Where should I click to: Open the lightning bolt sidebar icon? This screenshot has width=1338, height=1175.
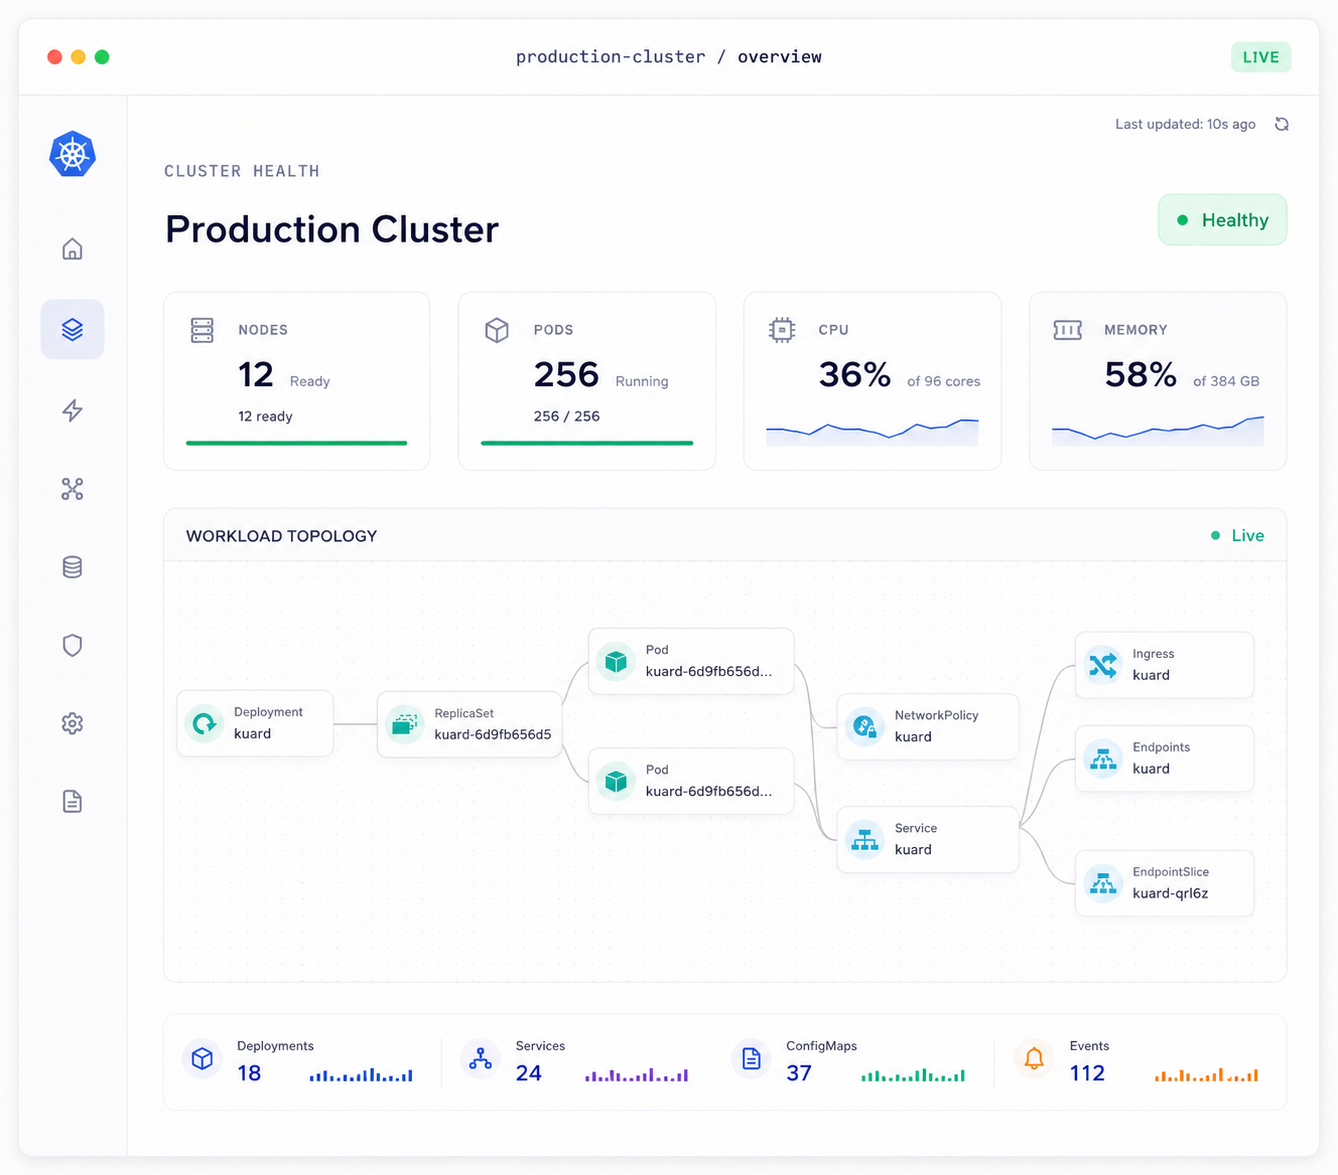tap(72, 410)
